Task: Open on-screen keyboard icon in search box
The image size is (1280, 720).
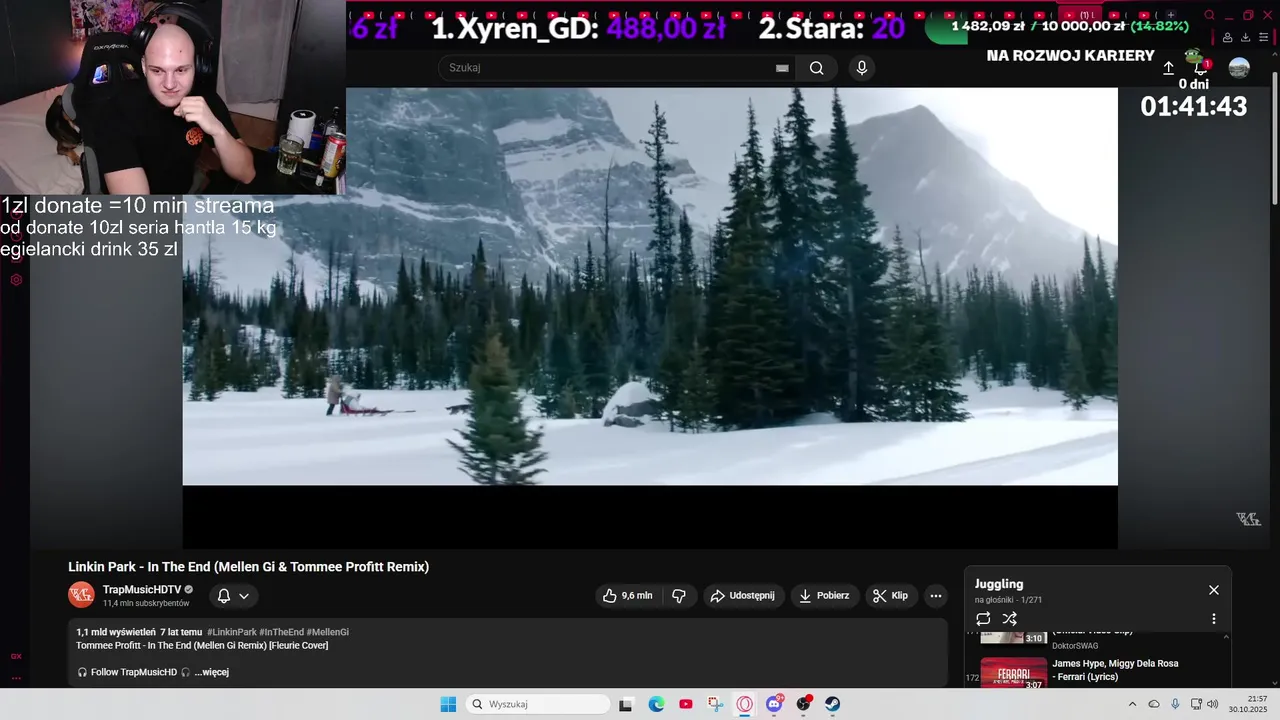Action: pyautogui.click(x=782, y=68)
